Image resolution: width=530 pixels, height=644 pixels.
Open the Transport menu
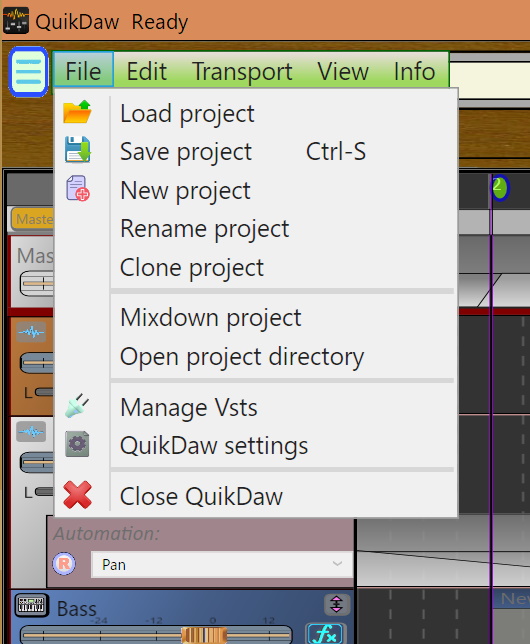(242, 71)
